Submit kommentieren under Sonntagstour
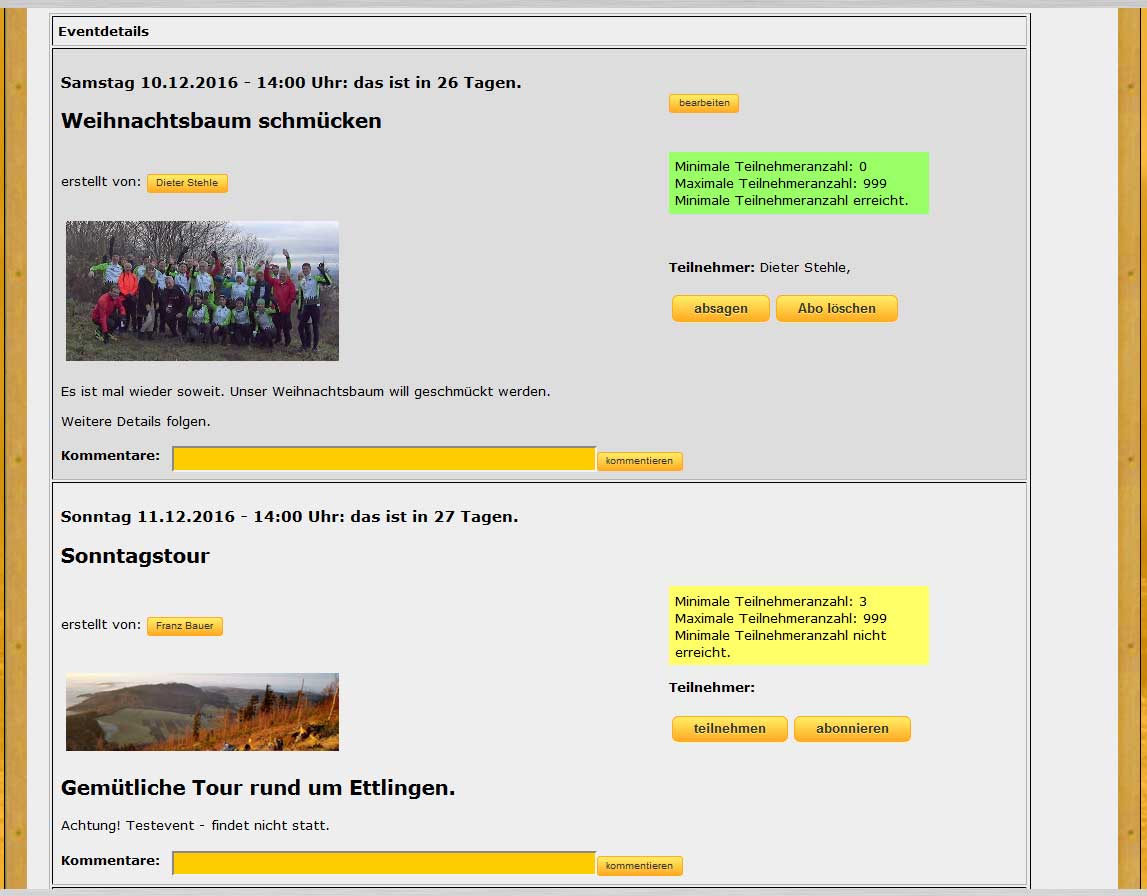 tap(639, 866)
